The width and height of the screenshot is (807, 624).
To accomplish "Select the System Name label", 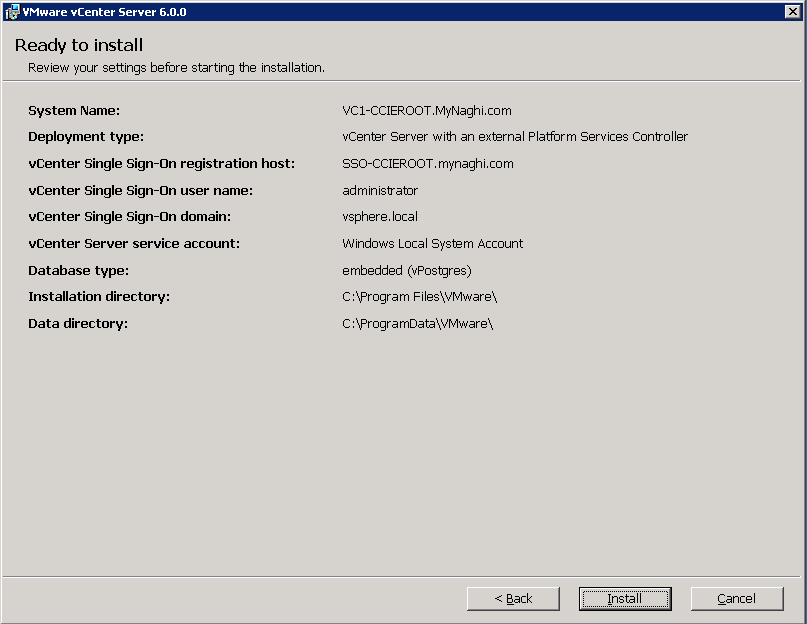I will (74, 110).
